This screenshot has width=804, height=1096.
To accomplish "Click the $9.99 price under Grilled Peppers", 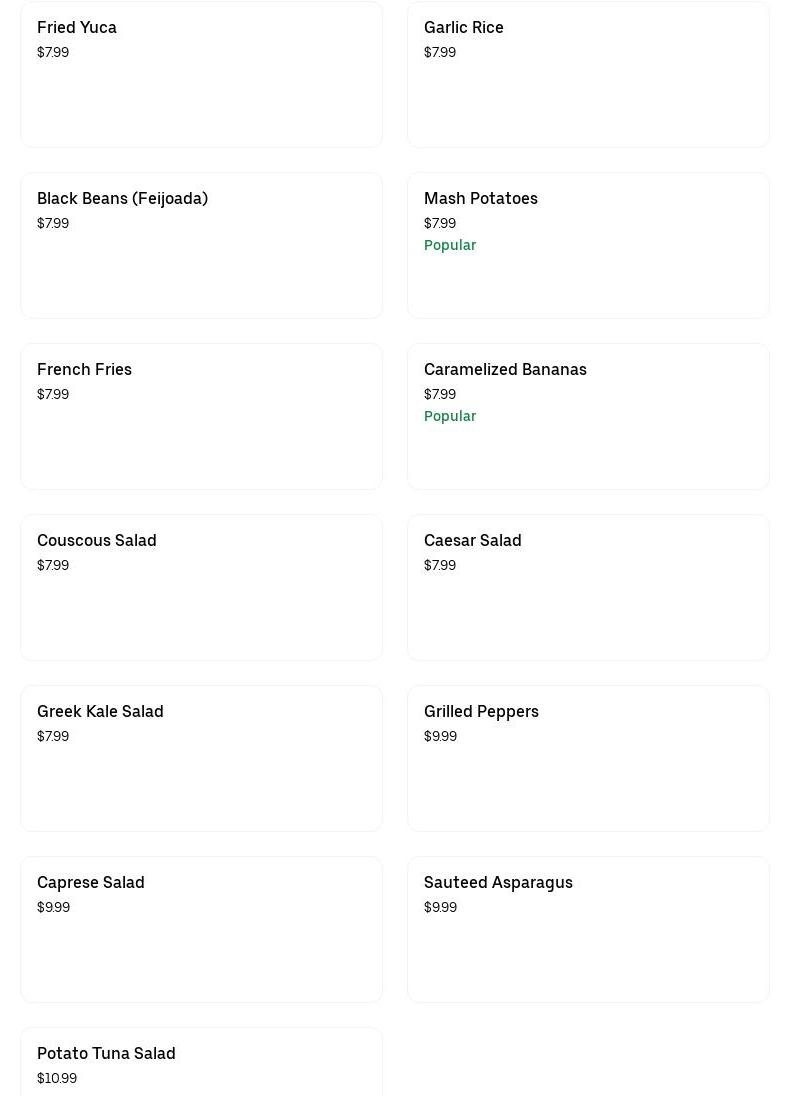I will coord(440,736).
